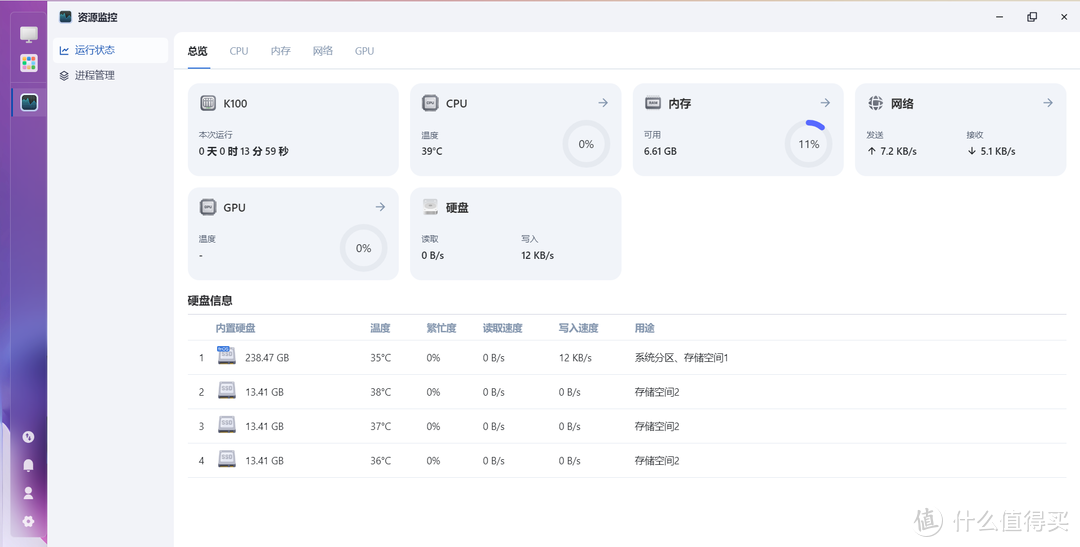
Task: Click the 39°C CPU temperature value
Action: [x=432, y=151]
